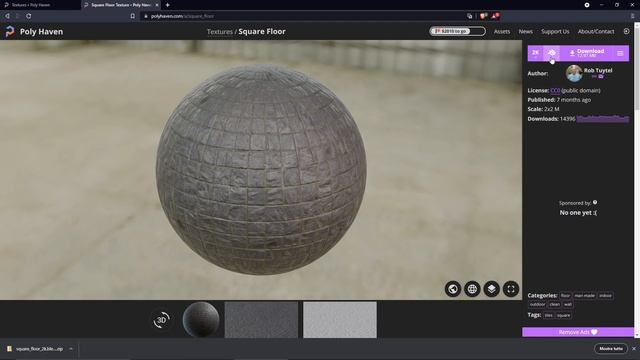This screenshot has height=360, width=640.
Task: Open the About/Contact page
Action: pos(596,31)
